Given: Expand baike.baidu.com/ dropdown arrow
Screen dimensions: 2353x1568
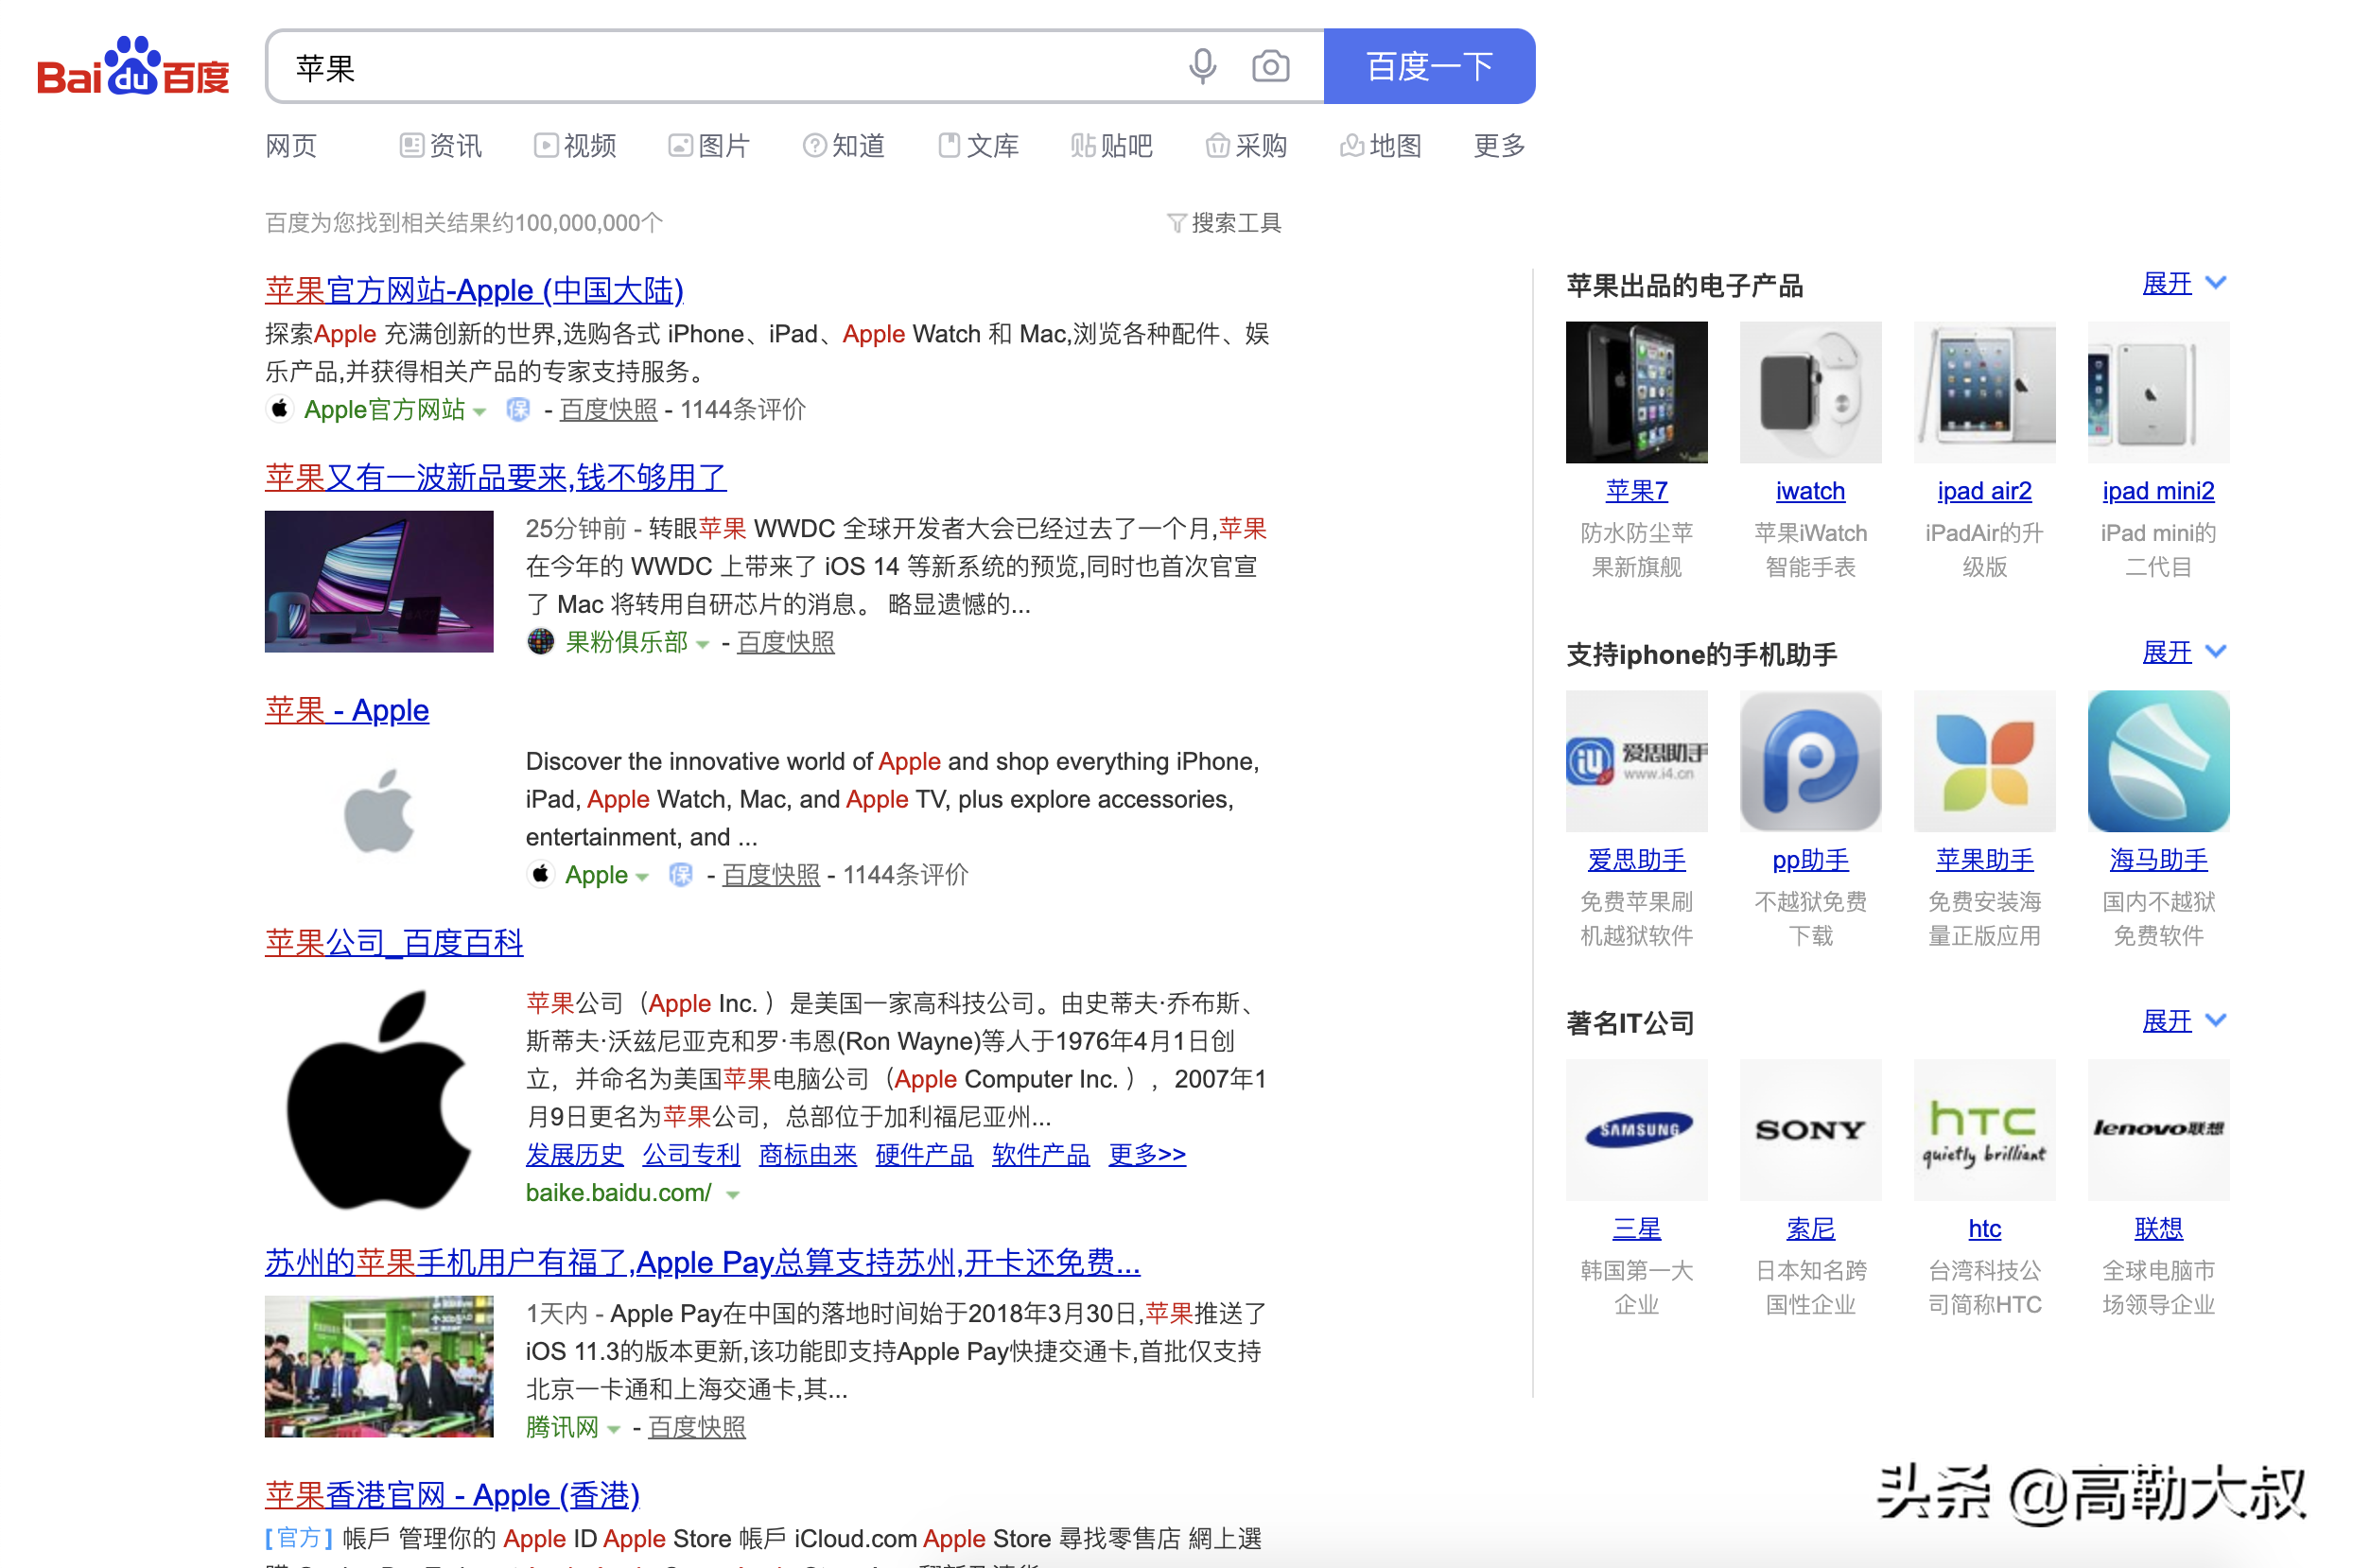Looking at the screenshot, I should click(733, 1195).
